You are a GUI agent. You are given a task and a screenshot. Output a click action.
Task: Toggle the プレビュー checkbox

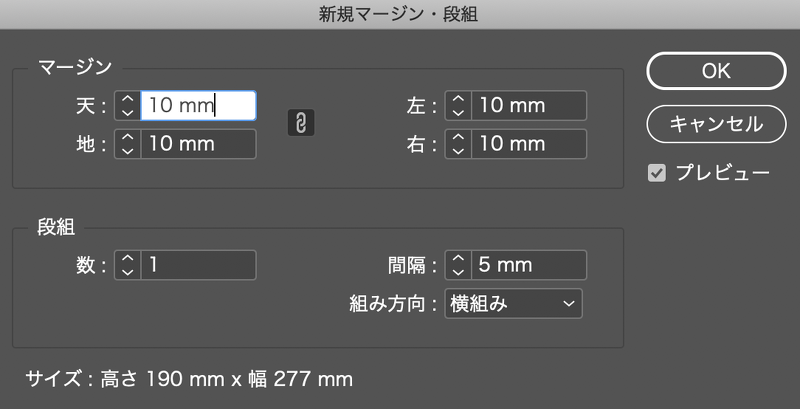pyautogui.click(x=657, y=173)
